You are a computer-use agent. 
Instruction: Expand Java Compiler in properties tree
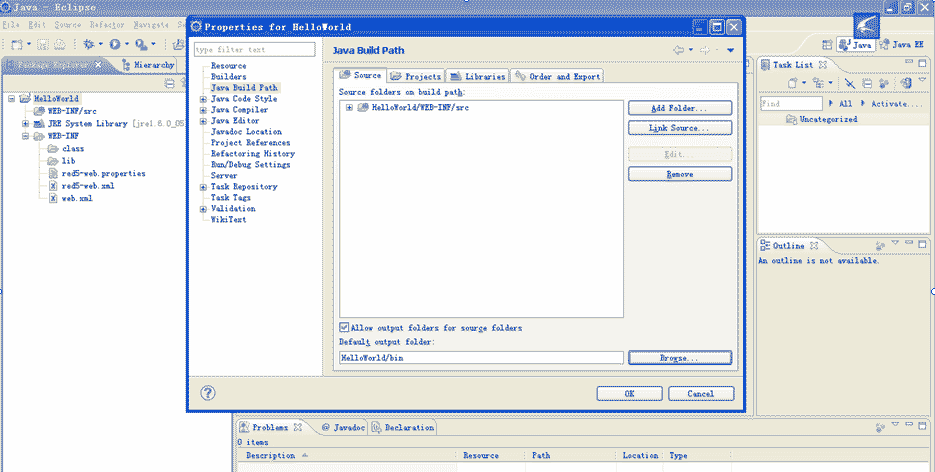point(203,110)
